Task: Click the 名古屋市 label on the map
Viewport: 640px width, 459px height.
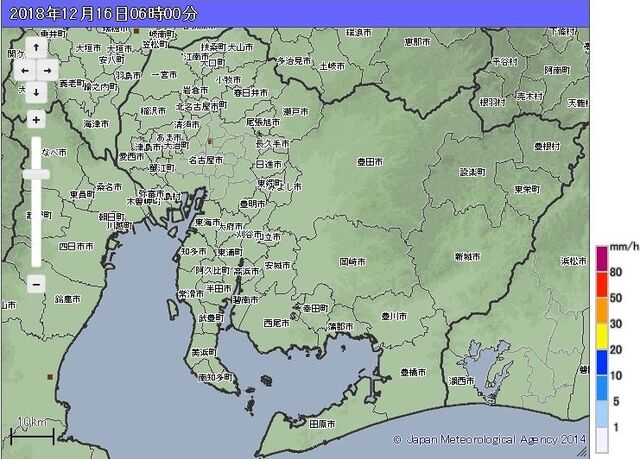Action: pos(206,160)
